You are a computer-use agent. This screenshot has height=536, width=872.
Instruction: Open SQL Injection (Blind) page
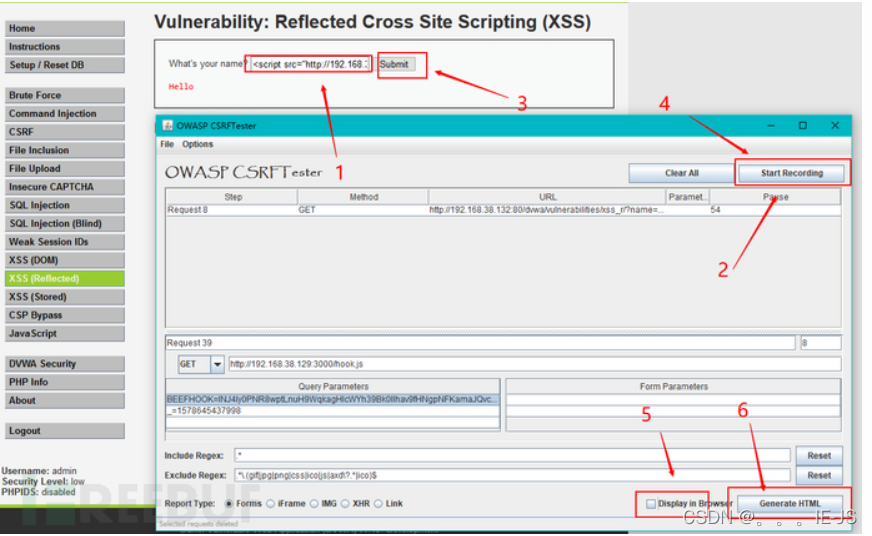65,224
